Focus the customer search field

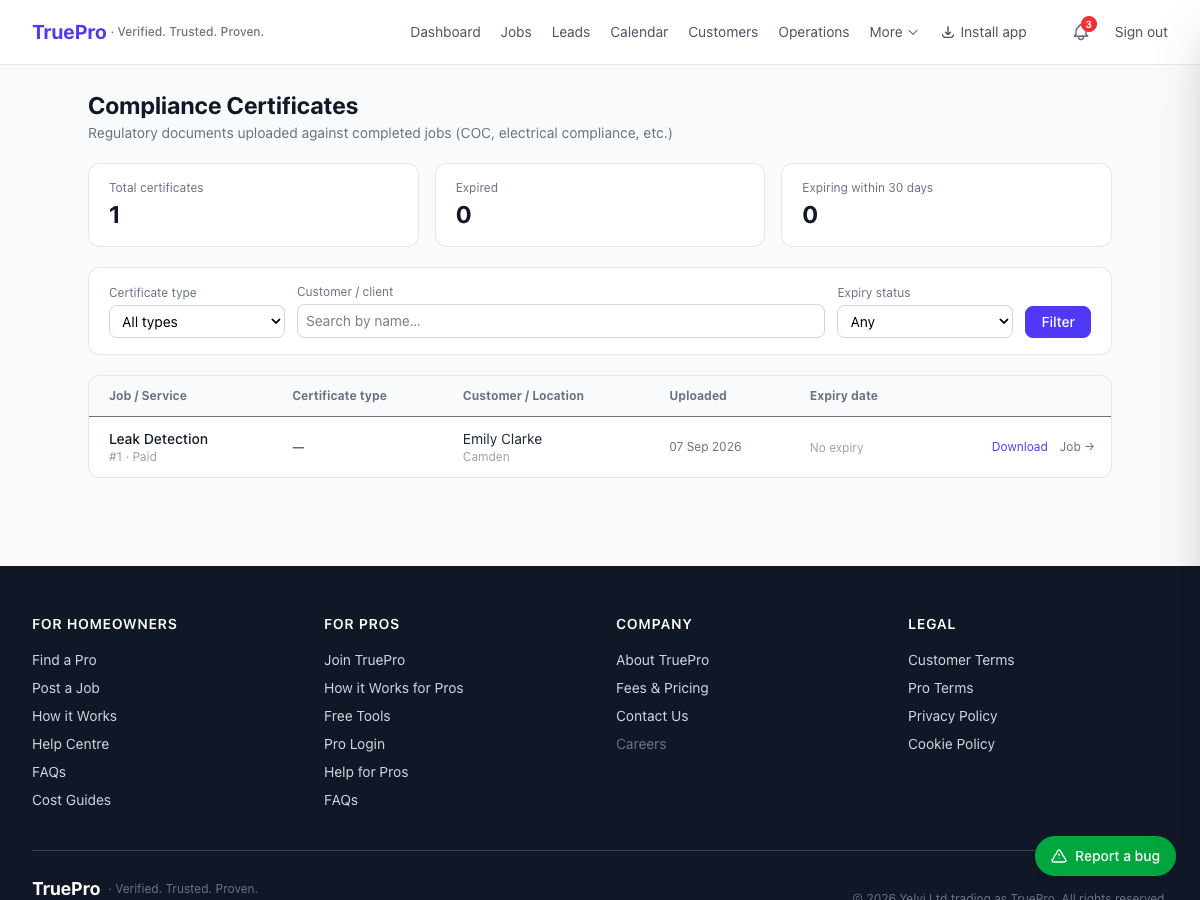click(x=561, y=321)
